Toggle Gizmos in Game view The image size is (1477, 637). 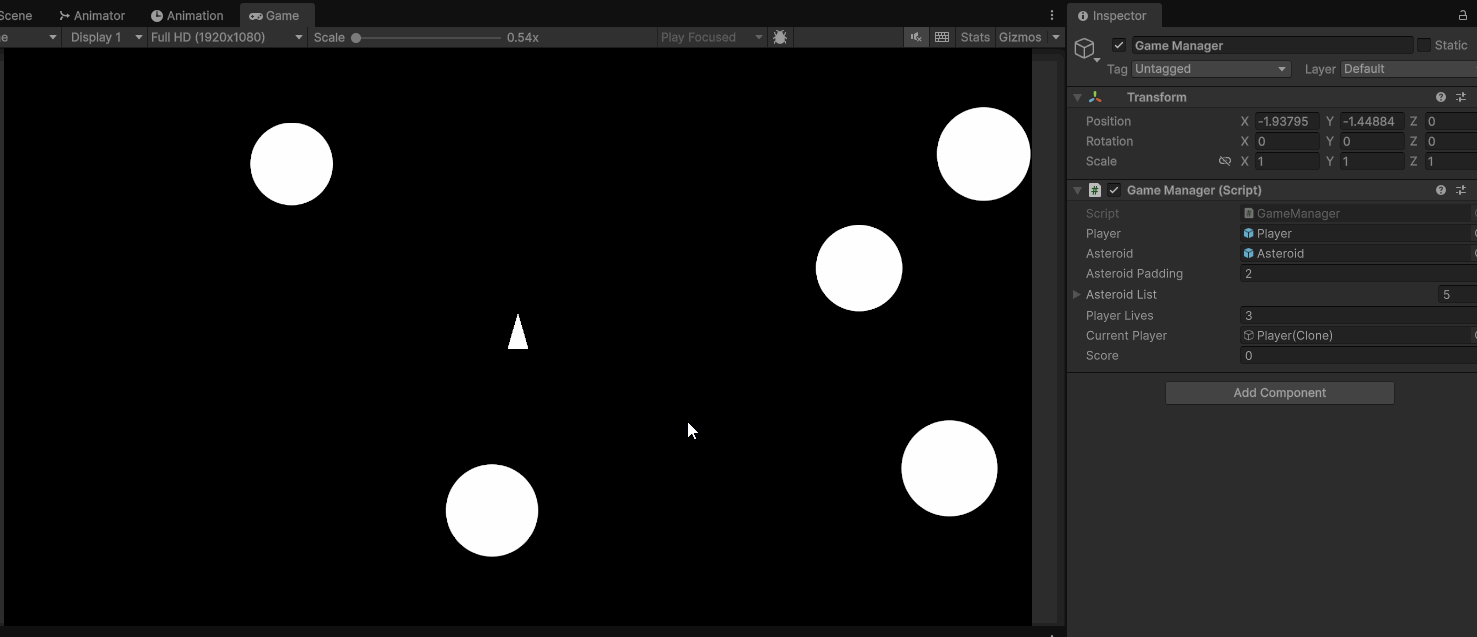(x=1020, y=37)
